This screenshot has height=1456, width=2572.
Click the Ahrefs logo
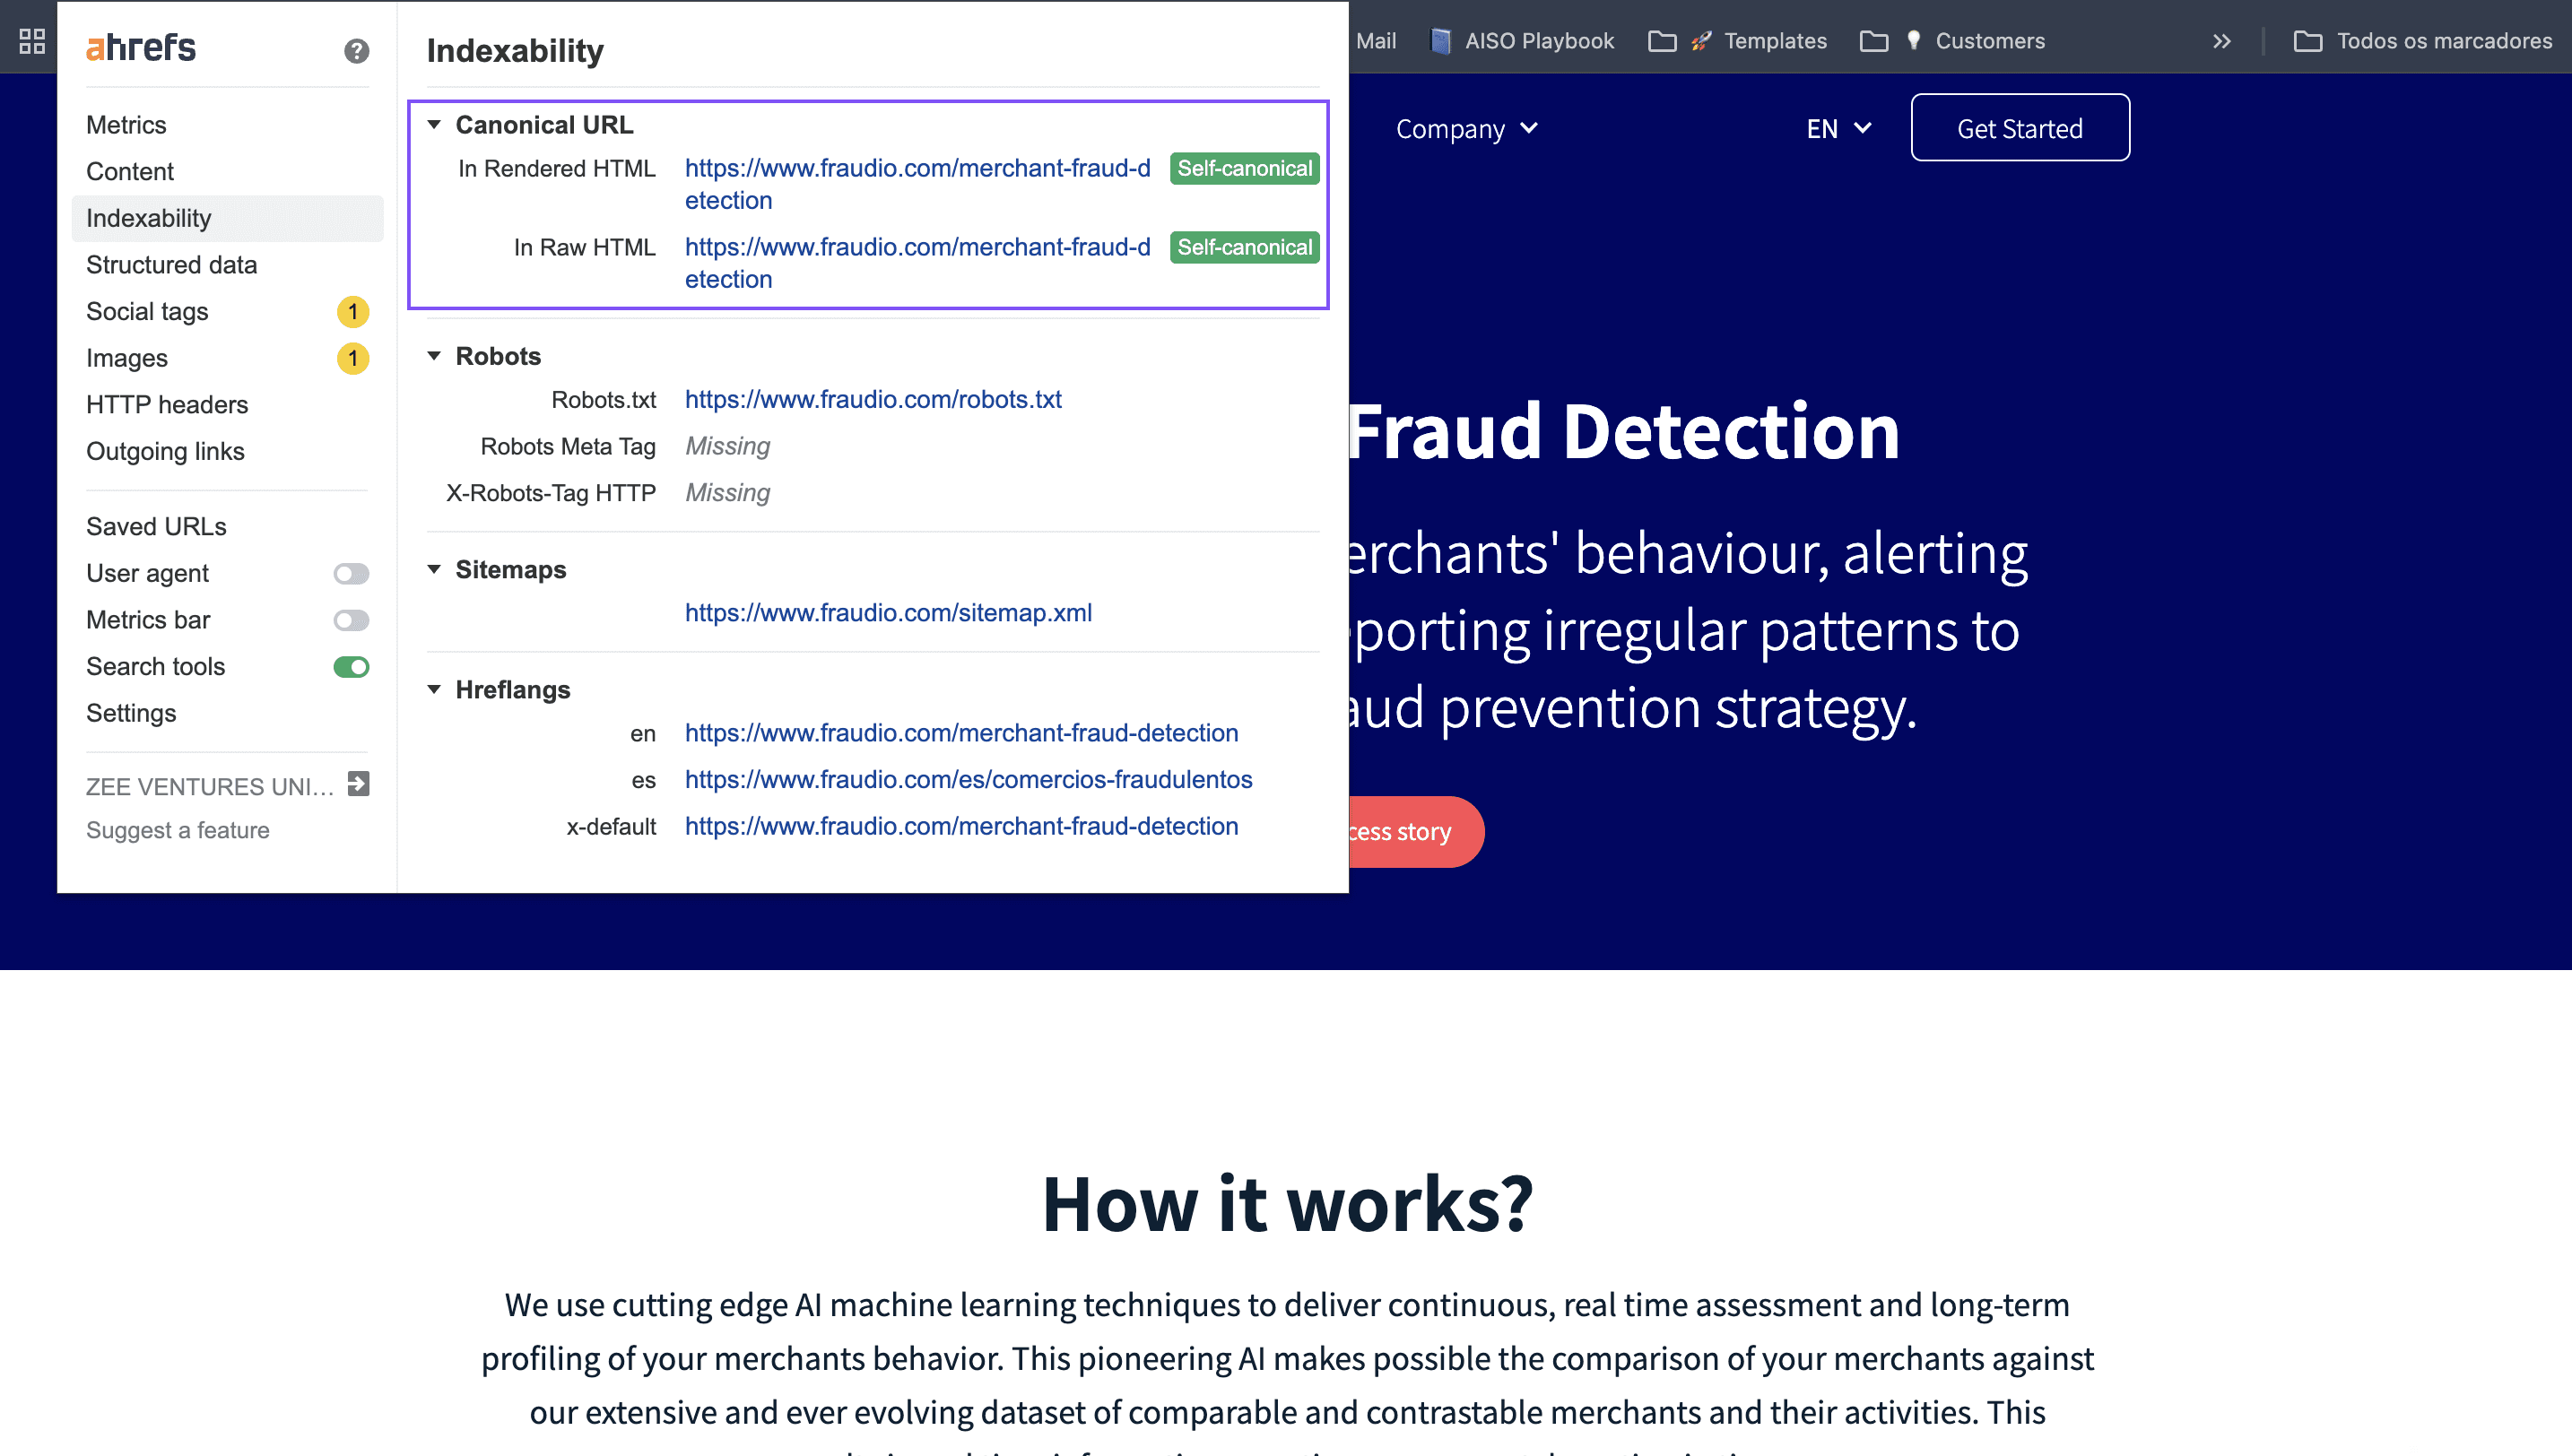coord(141,47)
